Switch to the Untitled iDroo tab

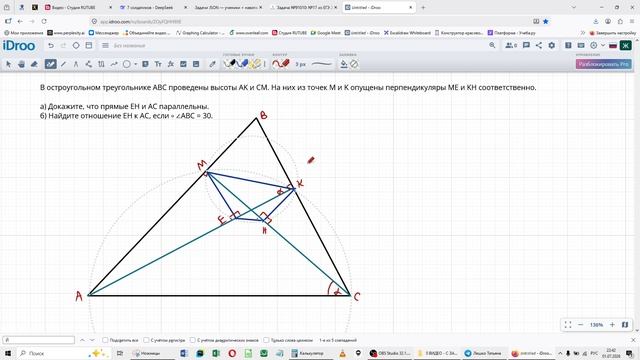pyautogui.click(x=378, y=7)
